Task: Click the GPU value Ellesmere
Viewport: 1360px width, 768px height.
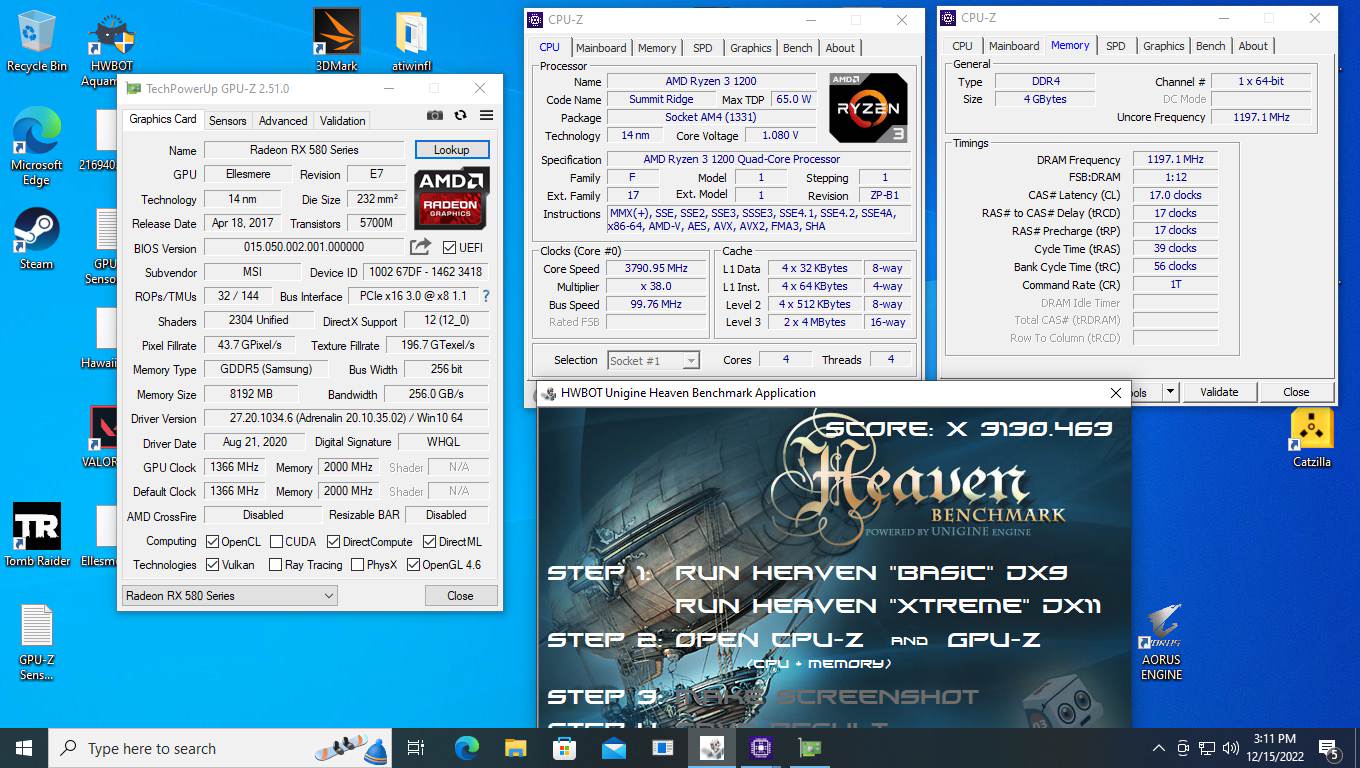Action: point(246,173)
